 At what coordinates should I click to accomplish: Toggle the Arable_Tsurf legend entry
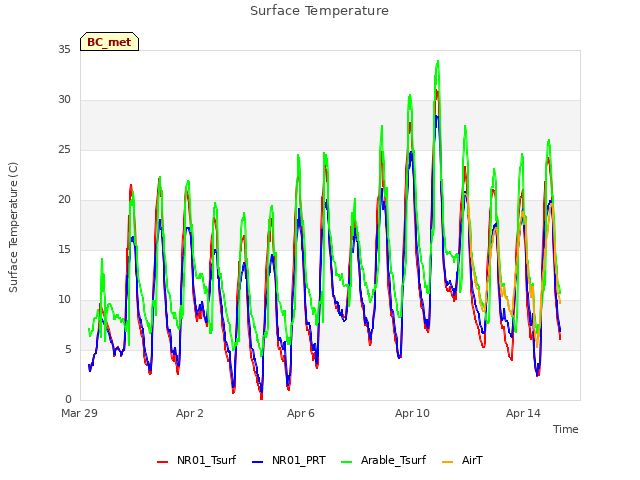tap(384, 460)
